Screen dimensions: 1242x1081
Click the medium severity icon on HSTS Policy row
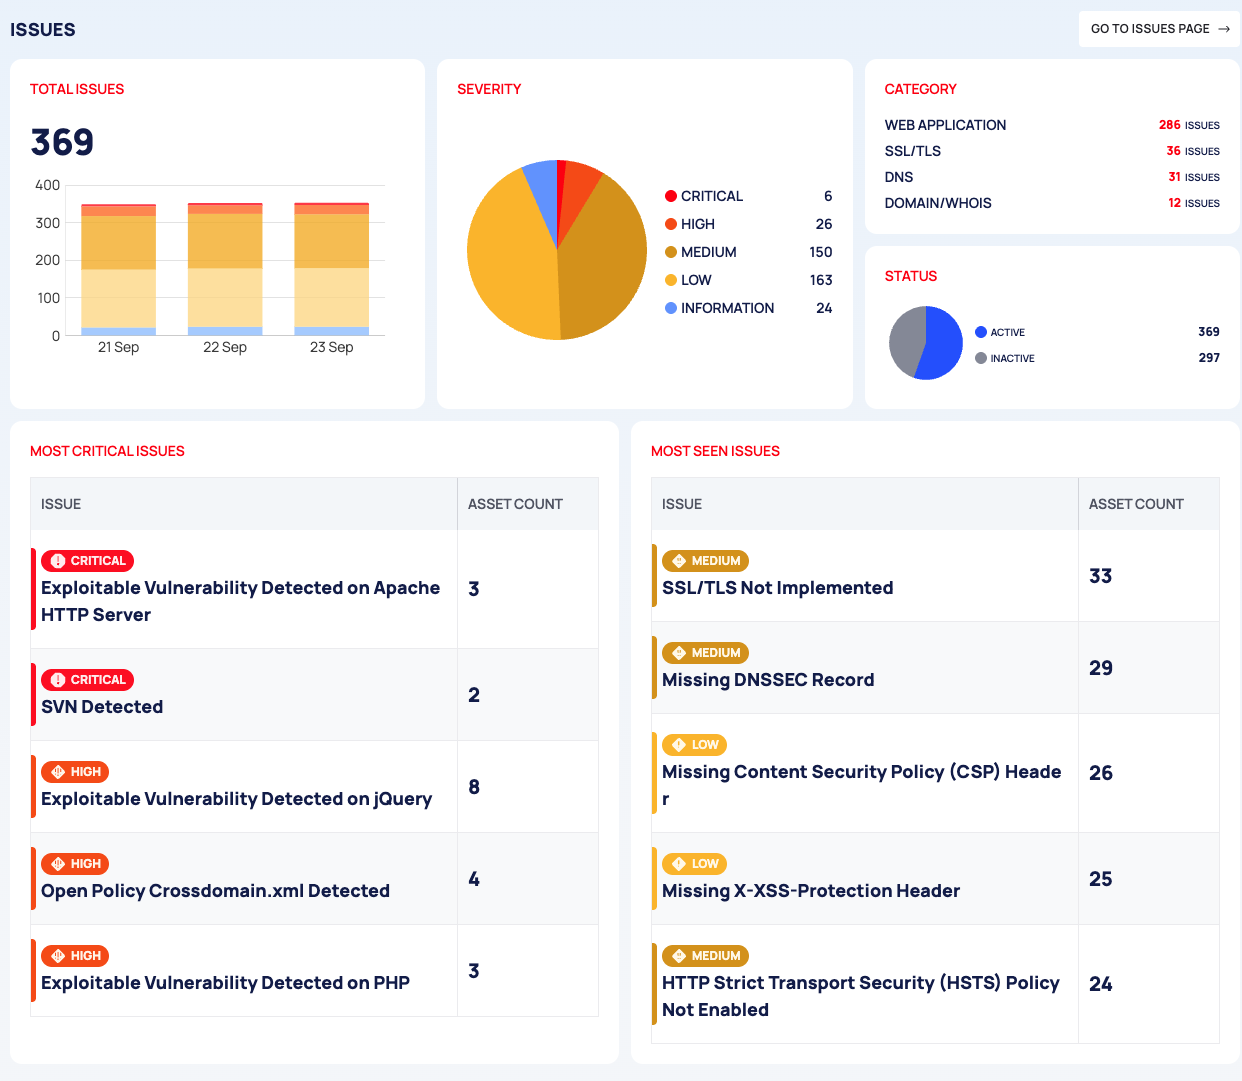679,956
